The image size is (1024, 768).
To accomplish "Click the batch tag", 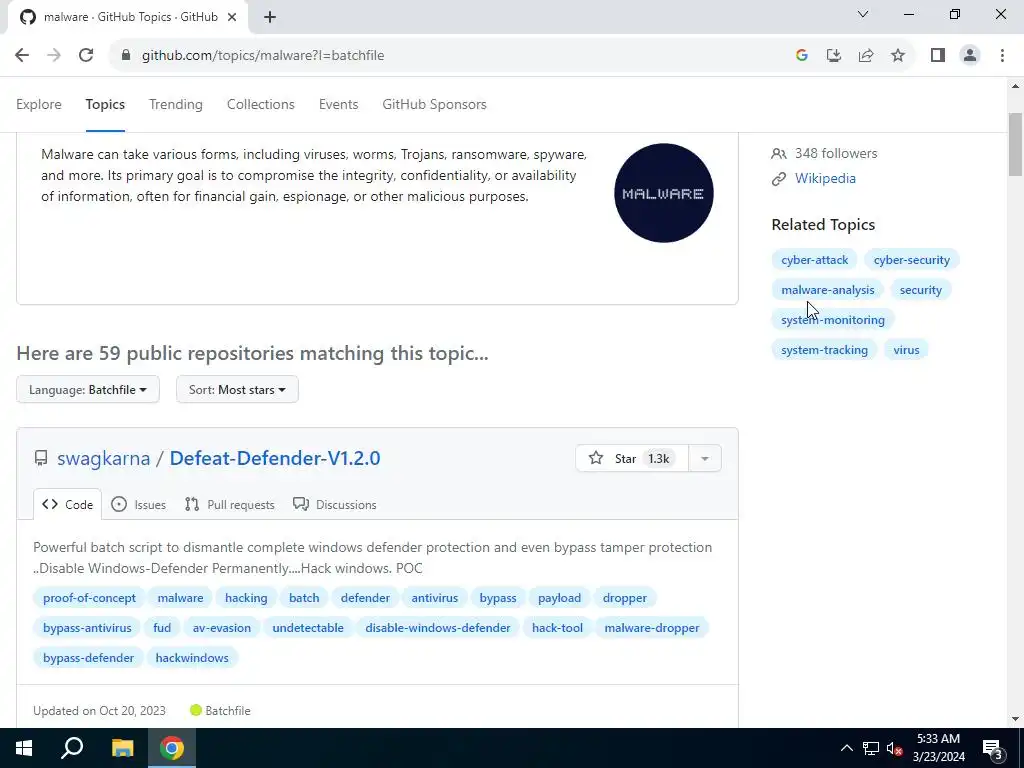I will [304, 598].
